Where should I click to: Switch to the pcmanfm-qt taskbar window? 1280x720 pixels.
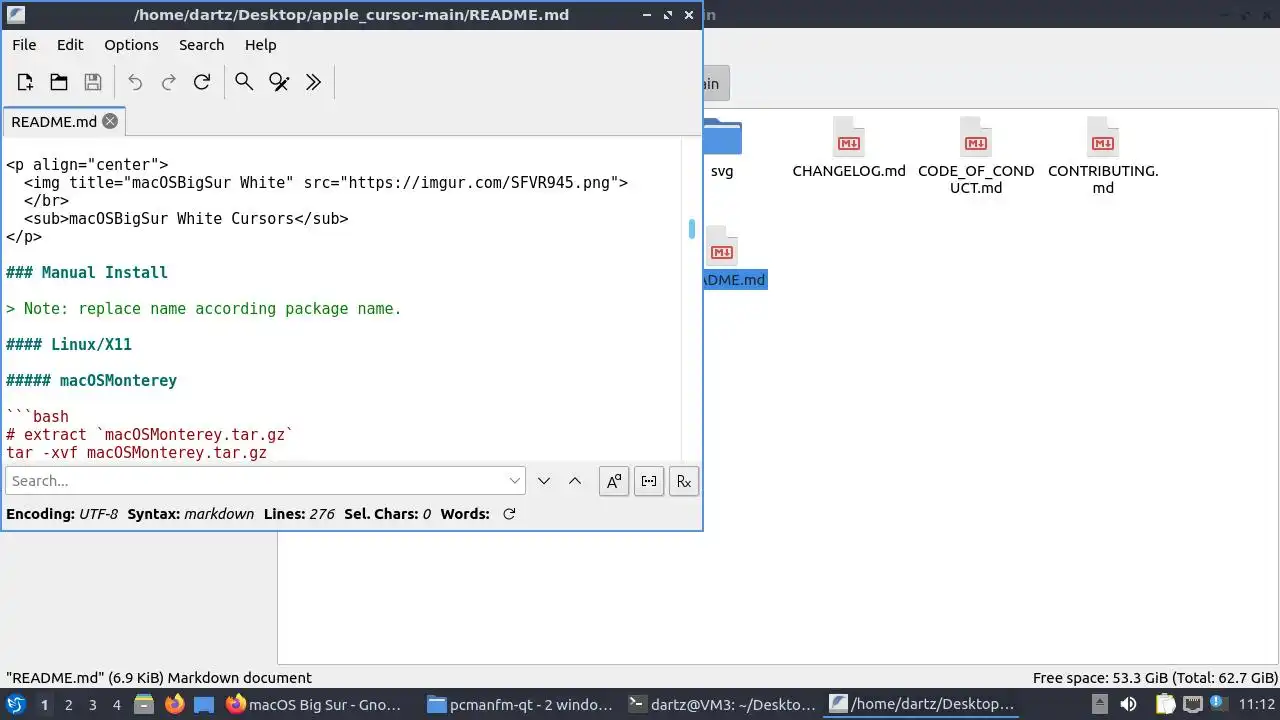pos(520,704)
